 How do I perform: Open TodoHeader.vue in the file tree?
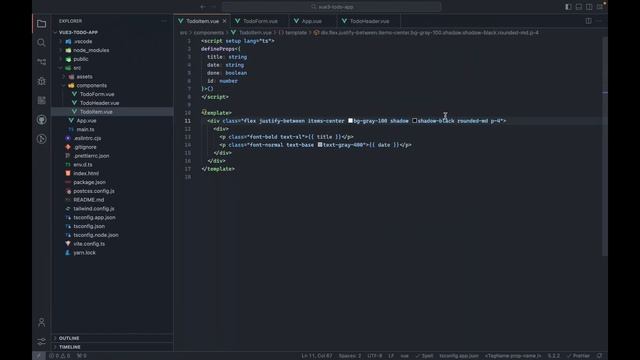(112, 103)
